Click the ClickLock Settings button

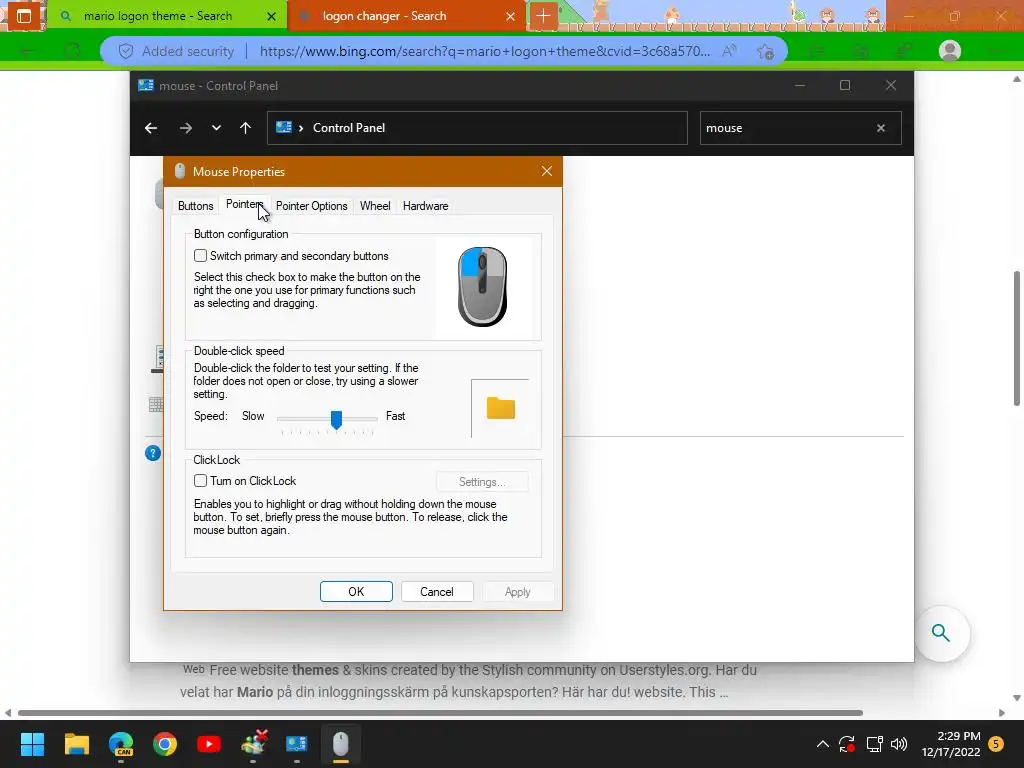coord(482,482)
